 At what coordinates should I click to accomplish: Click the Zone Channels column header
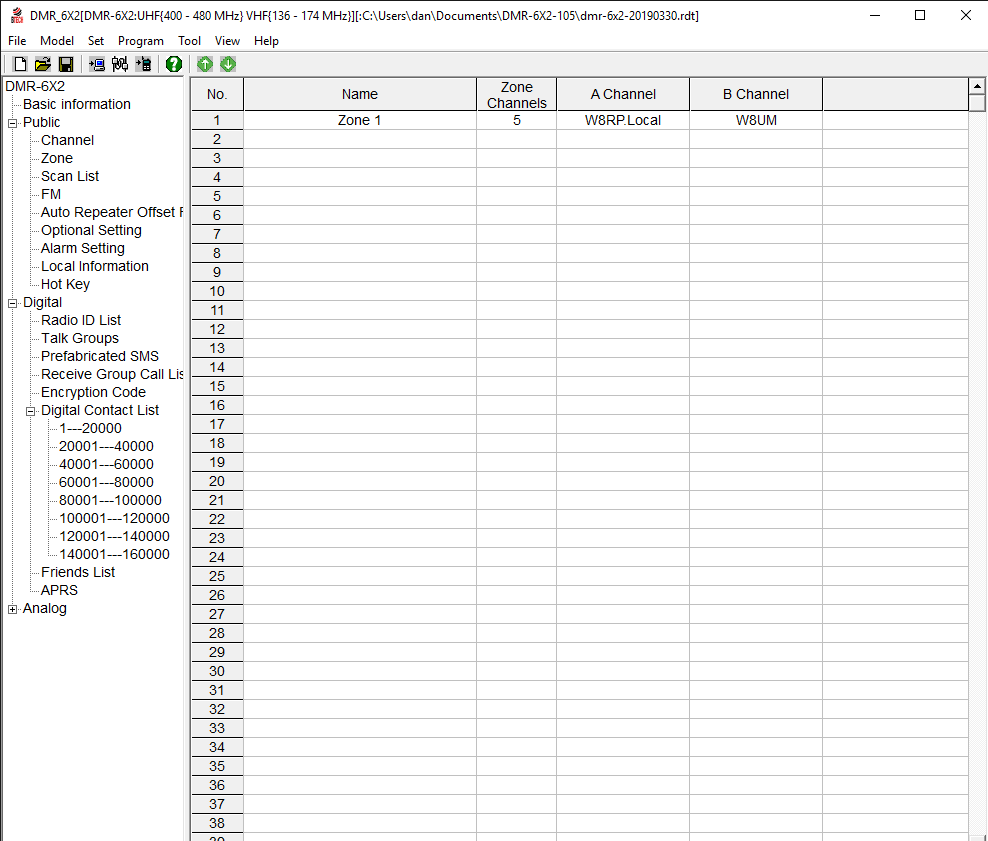pos(516,94)
